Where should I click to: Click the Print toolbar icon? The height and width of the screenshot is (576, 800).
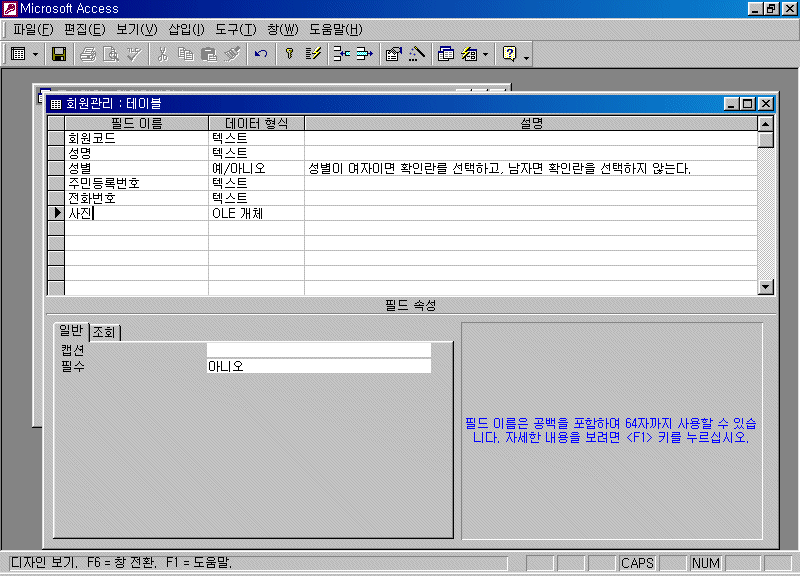(88, 54)
